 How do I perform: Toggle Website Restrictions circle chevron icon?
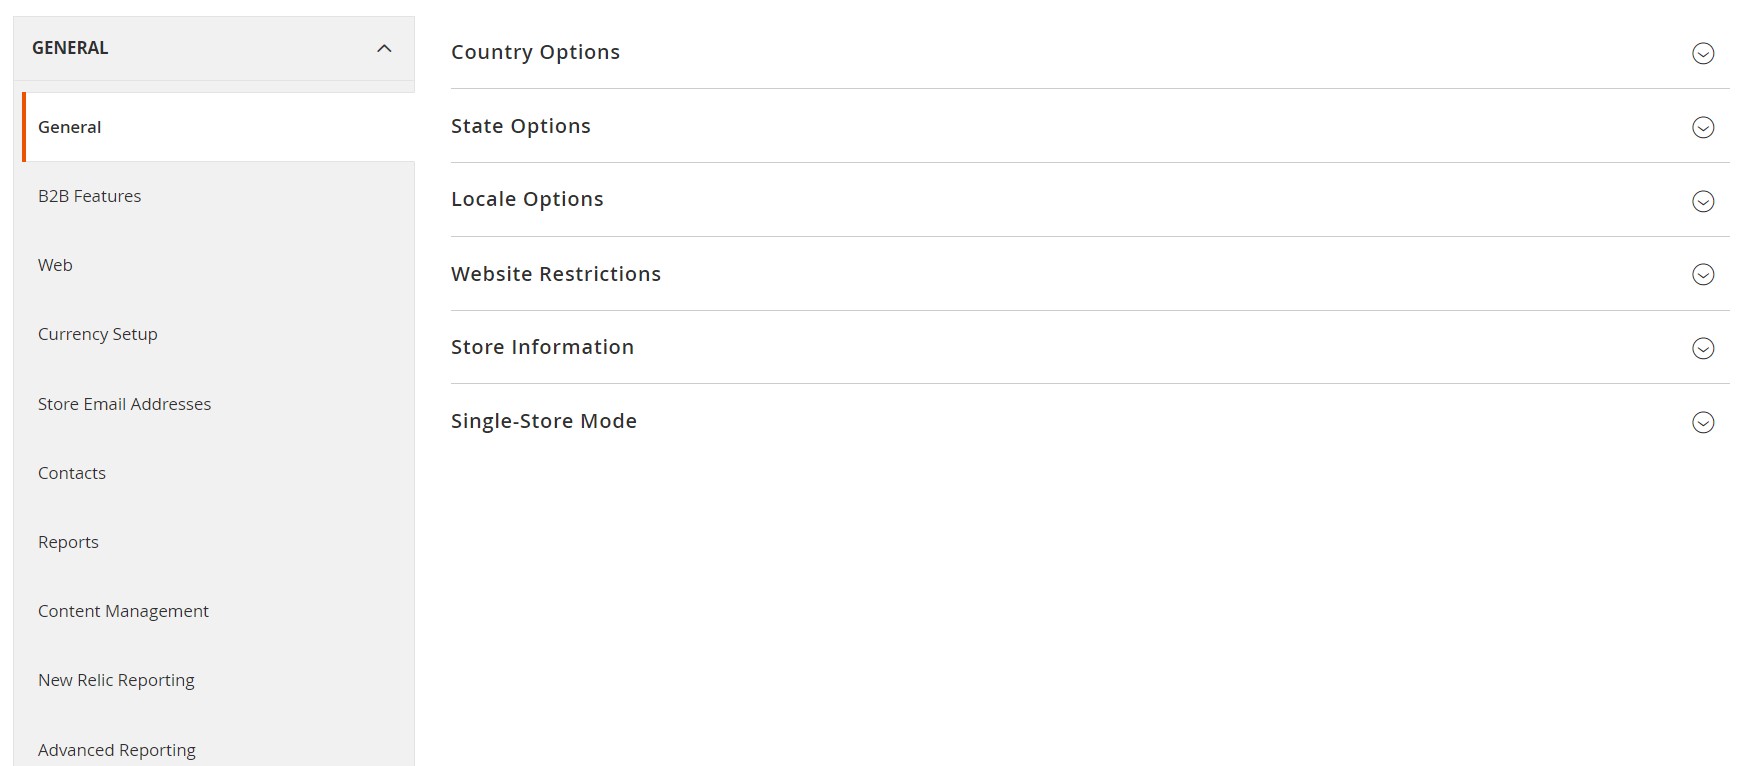tap(1702, 274)
